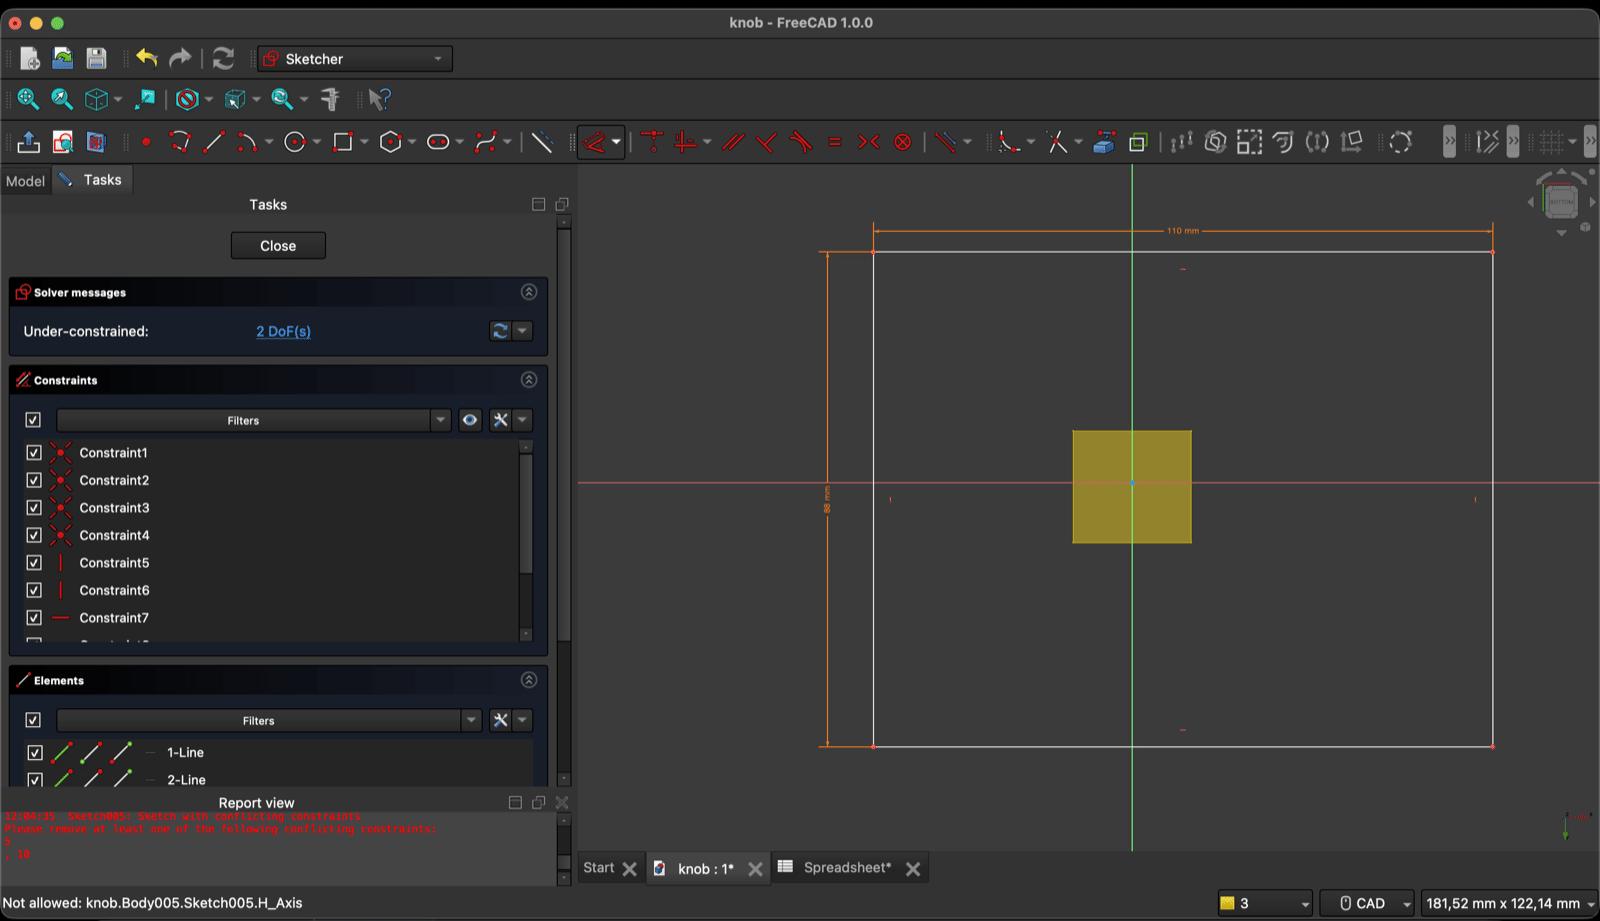This screenshot has height=921, width=1600.
Task: Select the Create Point tool
Action: (x=146, y=142)
